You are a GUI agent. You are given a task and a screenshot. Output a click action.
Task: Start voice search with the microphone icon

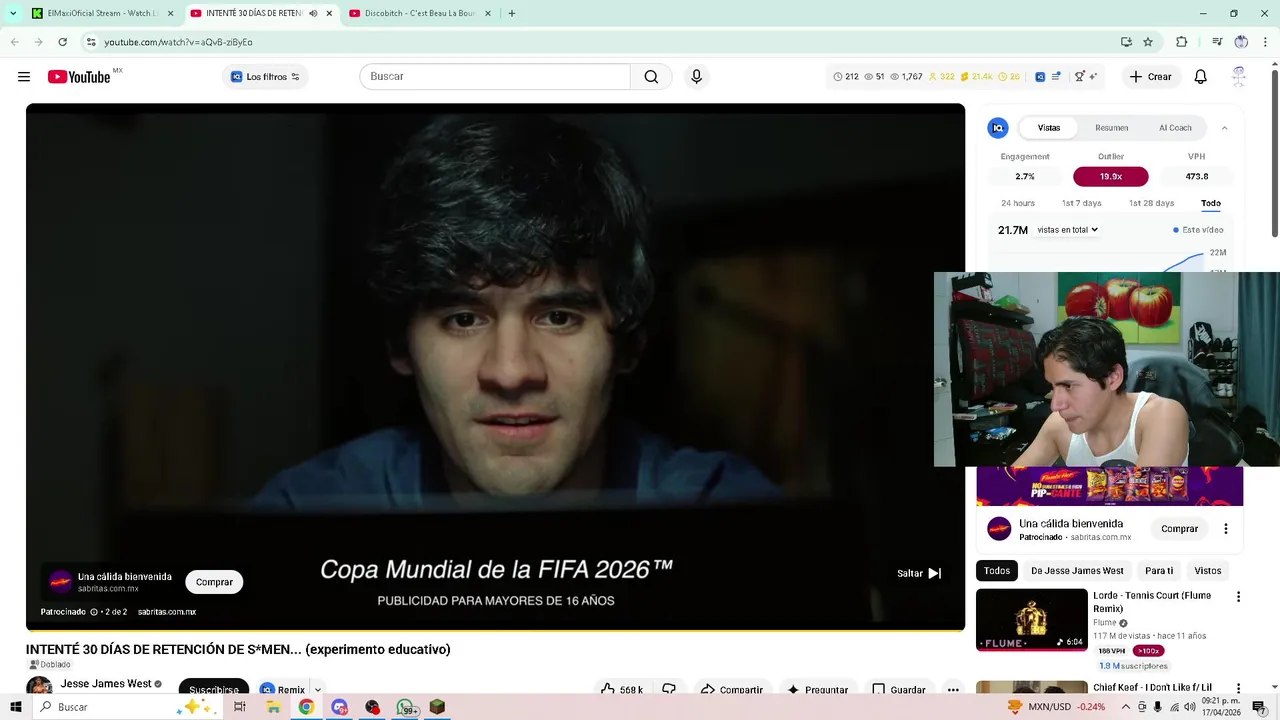coord(697,77)
